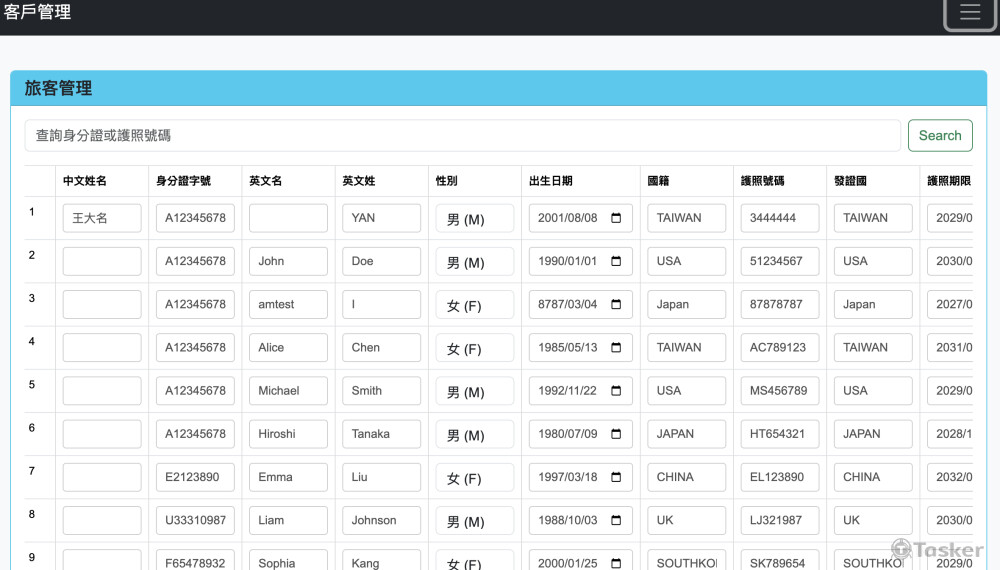Screen dimensions: 1000x570
Task: Click the Search button
Action: coord(939,136)
